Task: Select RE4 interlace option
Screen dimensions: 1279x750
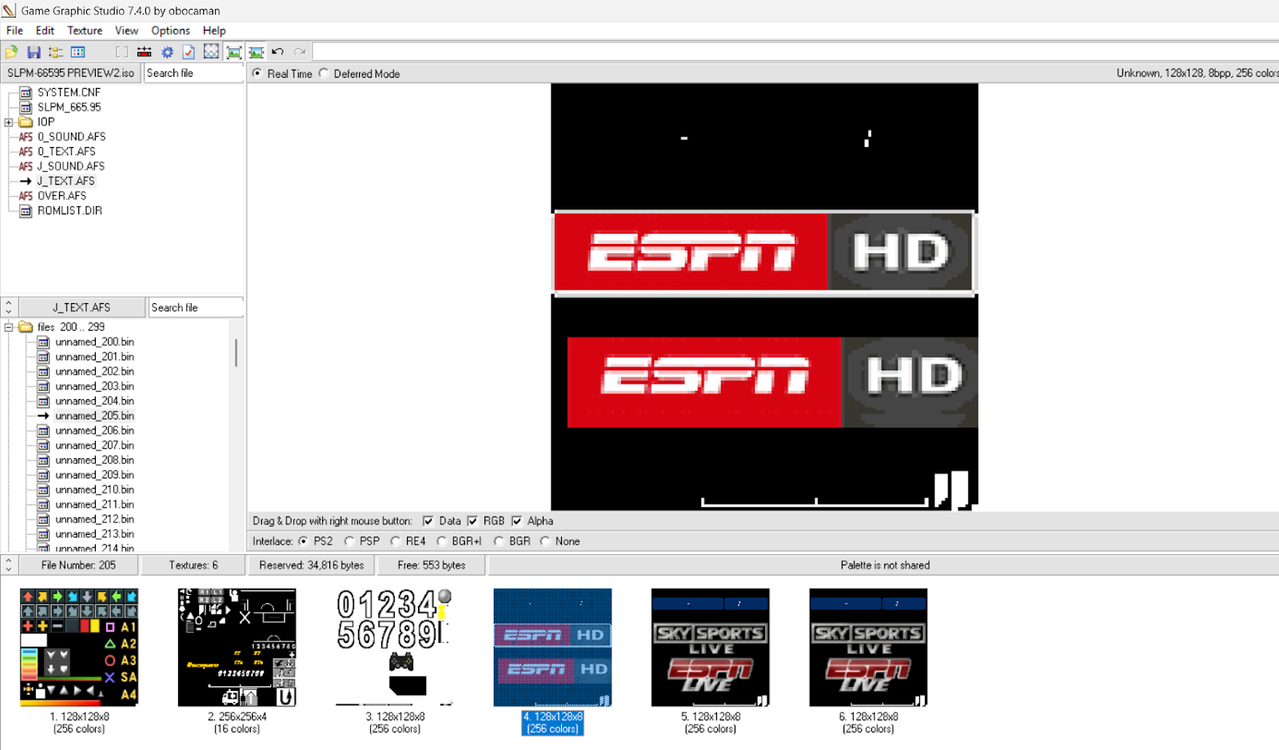Action: (x=396, y=541)
